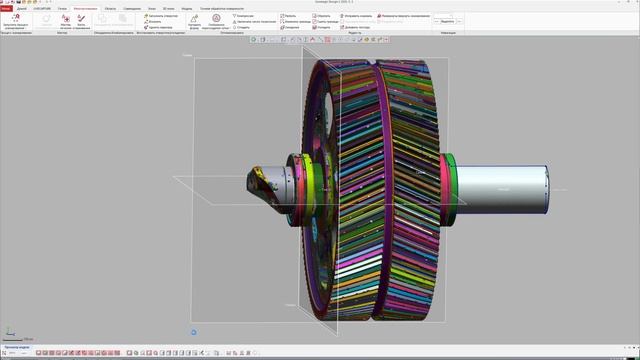Viewport: 640px width, 360px height.
Task: Click the large triangle shape-enhance ribbon icon
Action: click(194, 21)
